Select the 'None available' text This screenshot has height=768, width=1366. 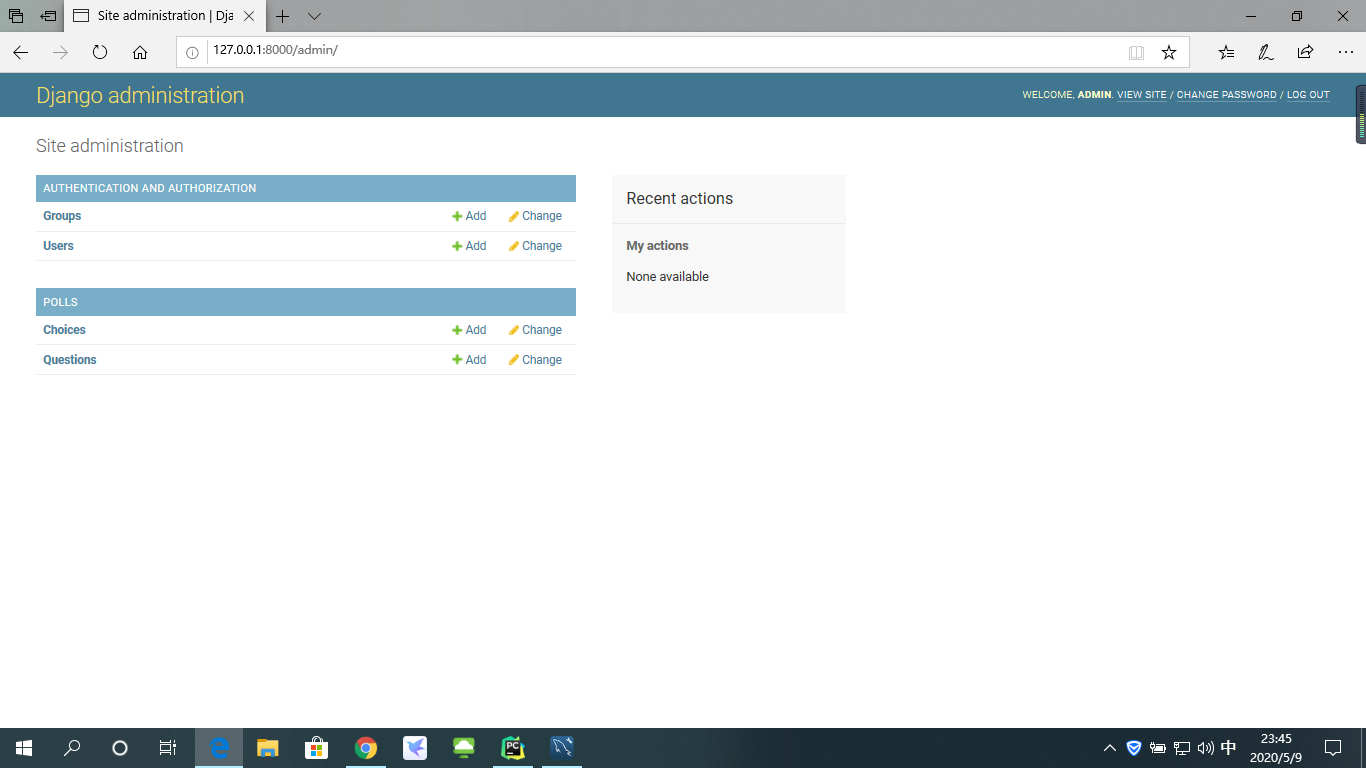point(668,277)
